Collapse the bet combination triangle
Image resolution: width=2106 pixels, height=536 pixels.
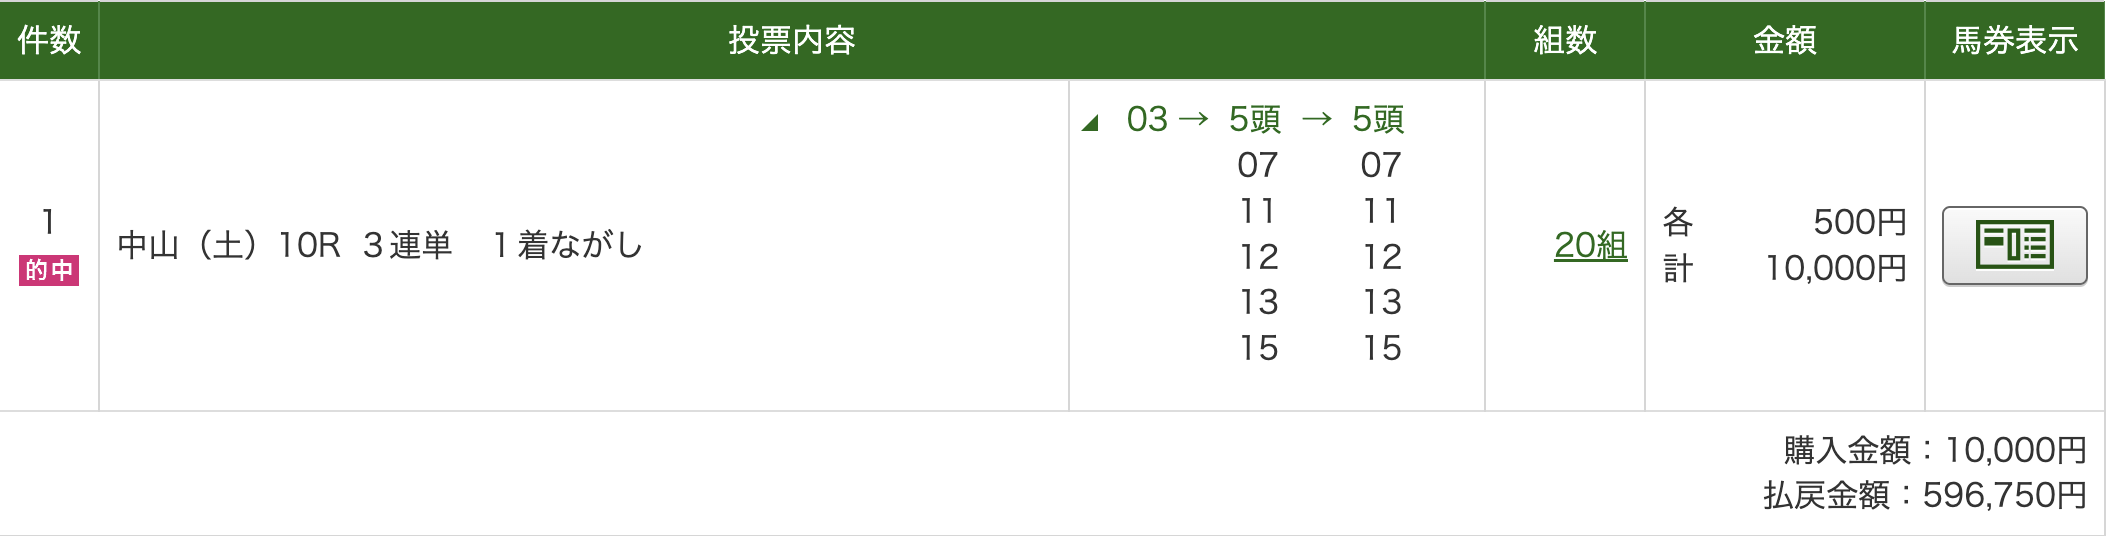[1090, 123]
